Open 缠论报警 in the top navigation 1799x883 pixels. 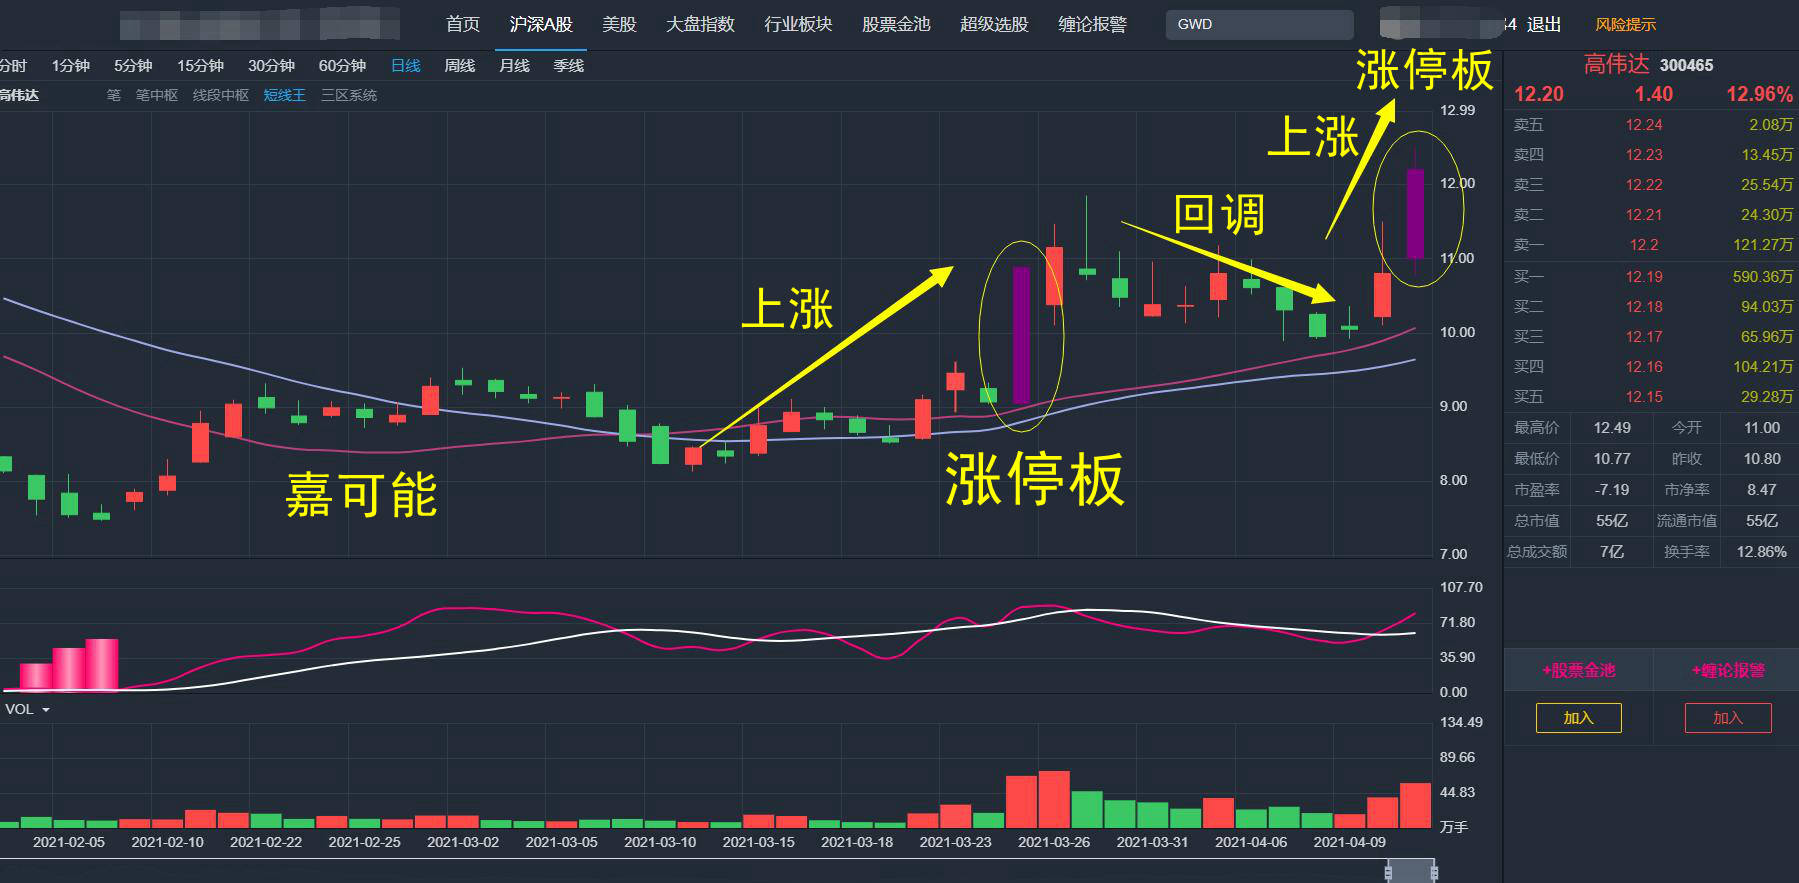click(x=1092, y=24)
